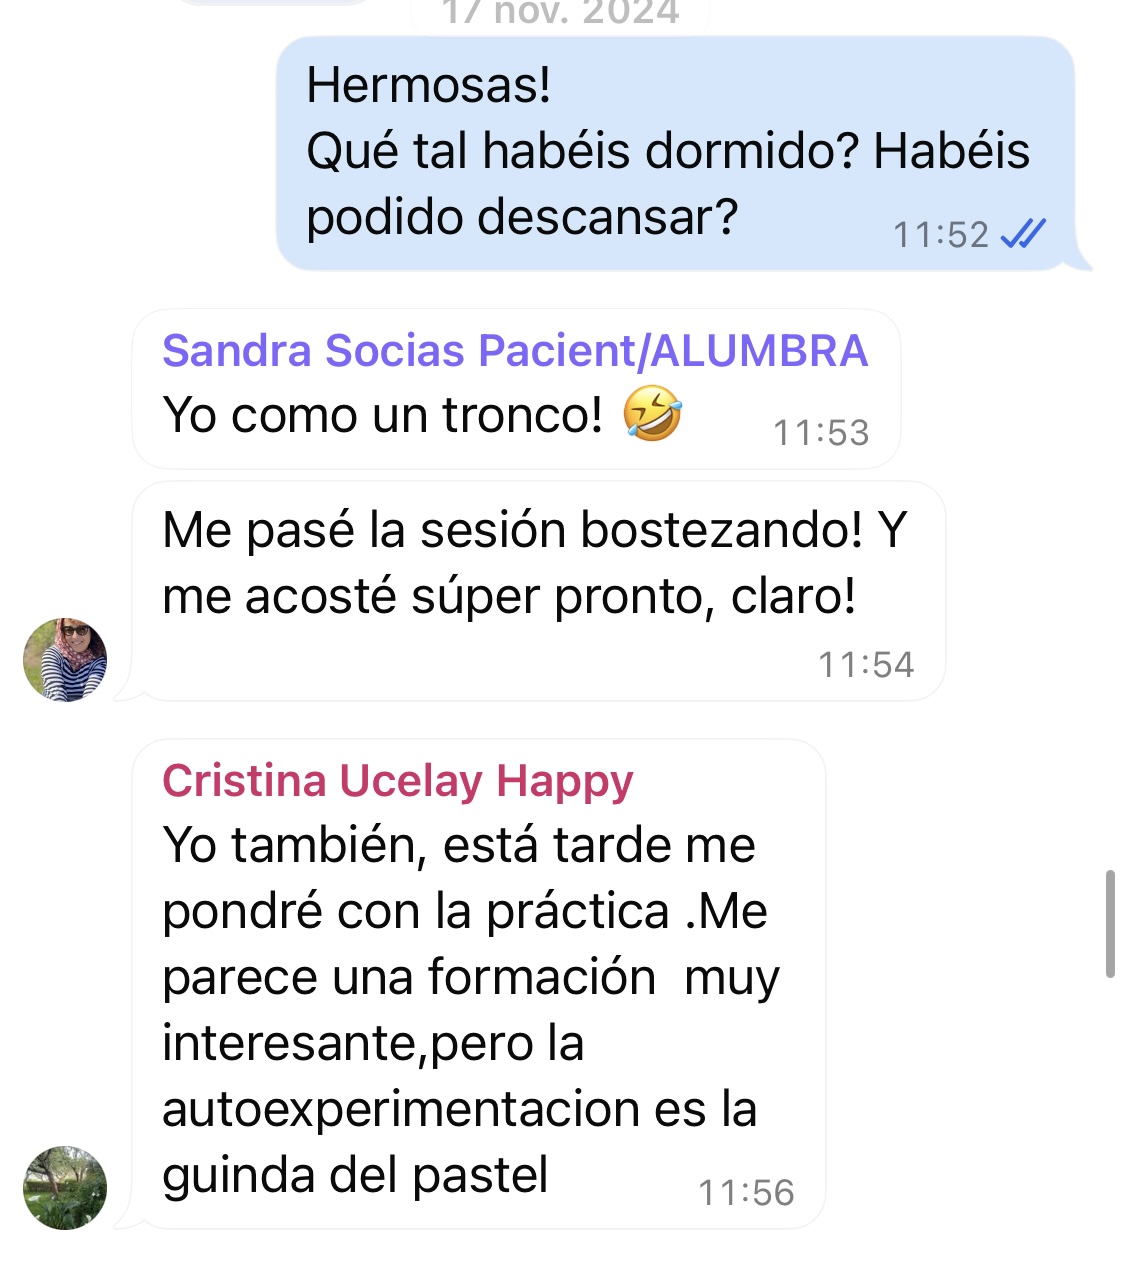1124x1263 pixels.
Task: Click the chat scrollbar handle
Action: [1110, 924]
